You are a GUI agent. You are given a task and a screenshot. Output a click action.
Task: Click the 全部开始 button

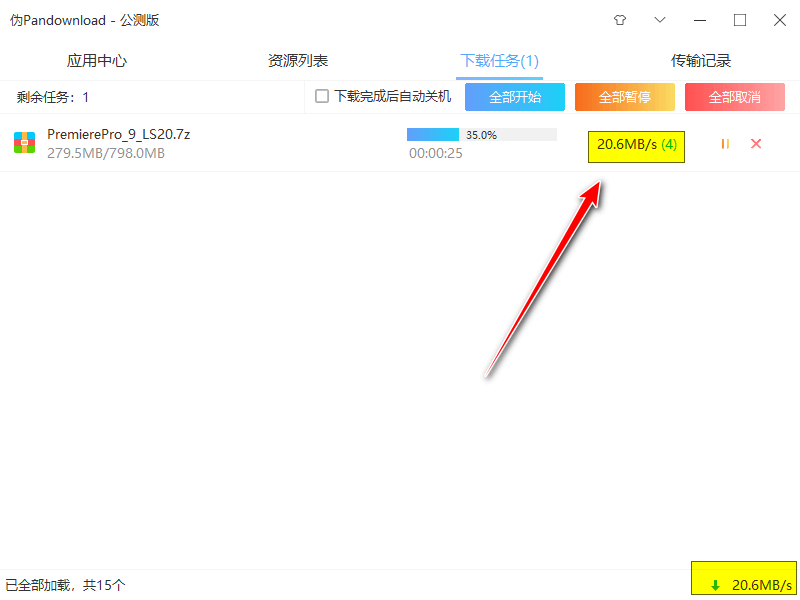point(514,96)
